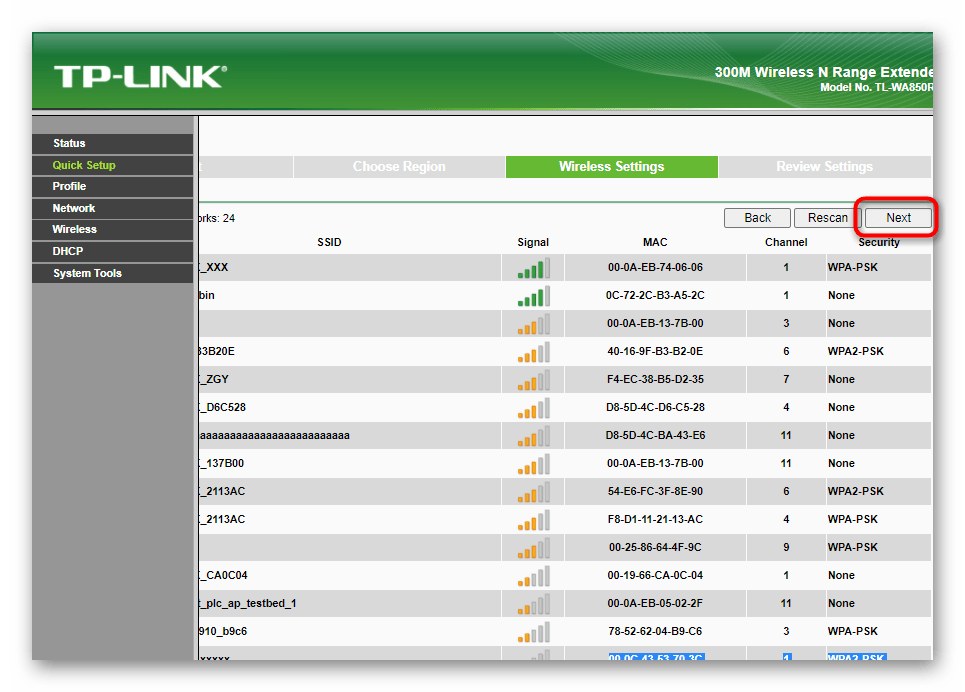The height and width of the screenshot is (692, 965).
Task: Click signal icon for MAC 78-52-62-04-B9-C6
Action: [533, 632]
